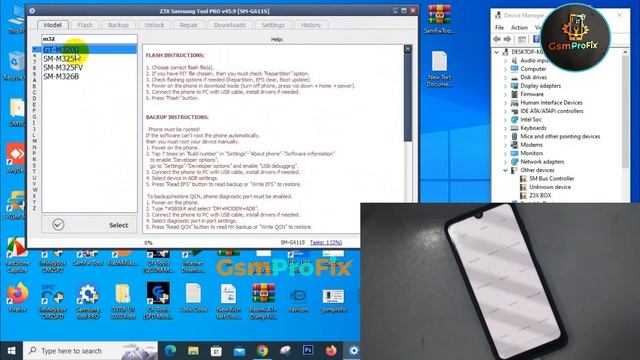The height and width of the screenshot is (360, 640).
Task: Open Microsoft Store from the taskbar
Action: coord(216,351)
